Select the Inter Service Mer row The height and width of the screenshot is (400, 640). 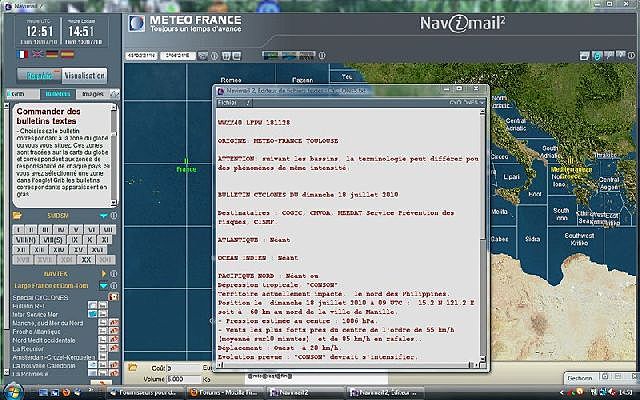(65, 314)
